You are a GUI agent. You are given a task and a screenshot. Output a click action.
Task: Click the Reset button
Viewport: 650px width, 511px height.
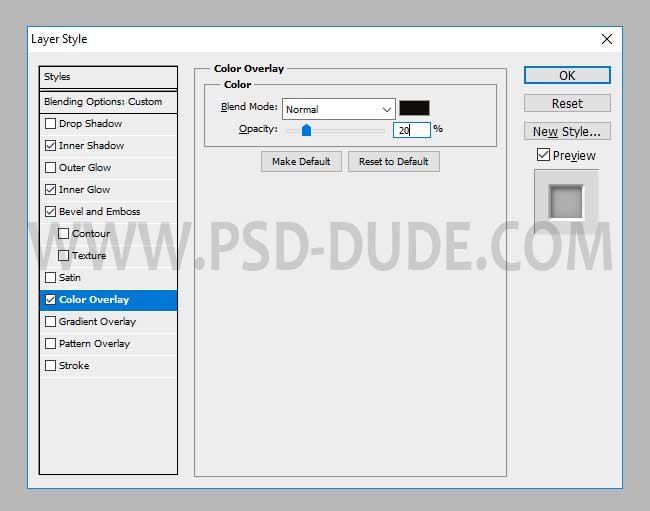tap(567, 103)
